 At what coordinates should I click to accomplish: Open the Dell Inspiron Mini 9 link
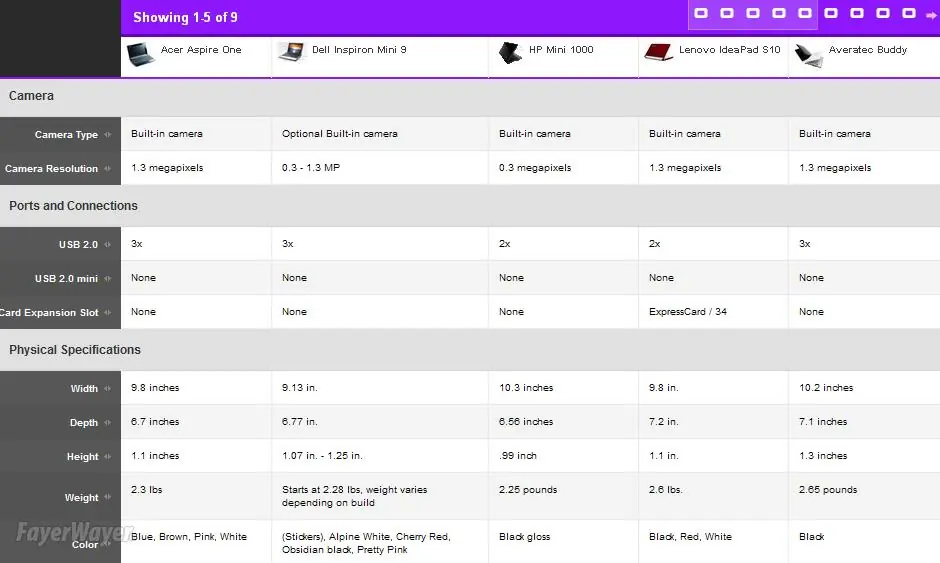tap(359, 50)
